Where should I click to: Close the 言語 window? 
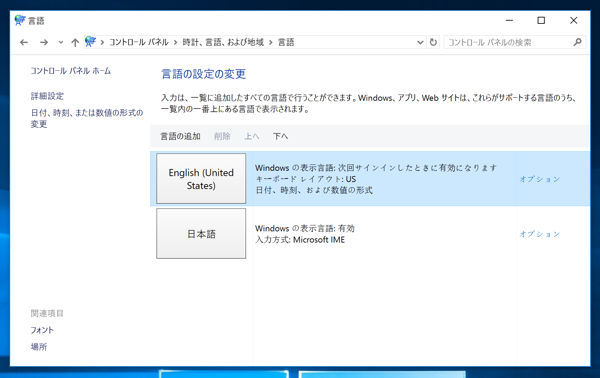coord(573,20)
